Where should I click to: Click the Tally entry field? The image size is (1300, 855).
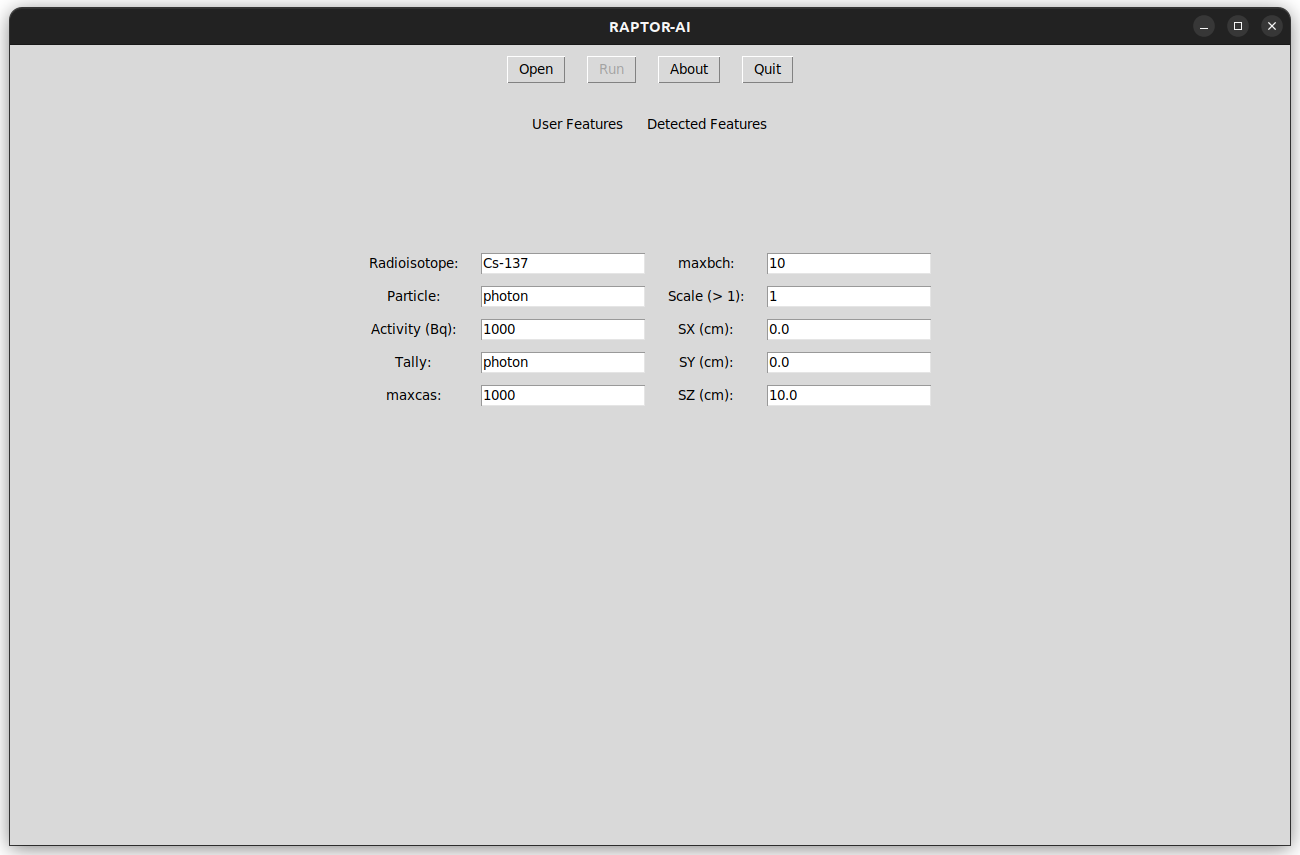[562, 362]
